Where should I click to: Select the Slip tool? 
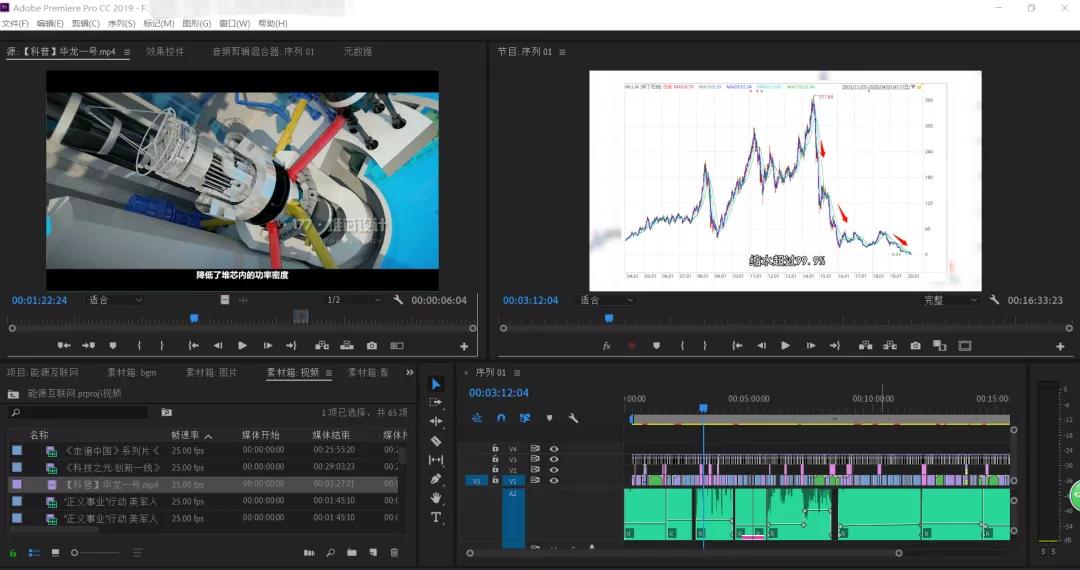tap(436, 460)
